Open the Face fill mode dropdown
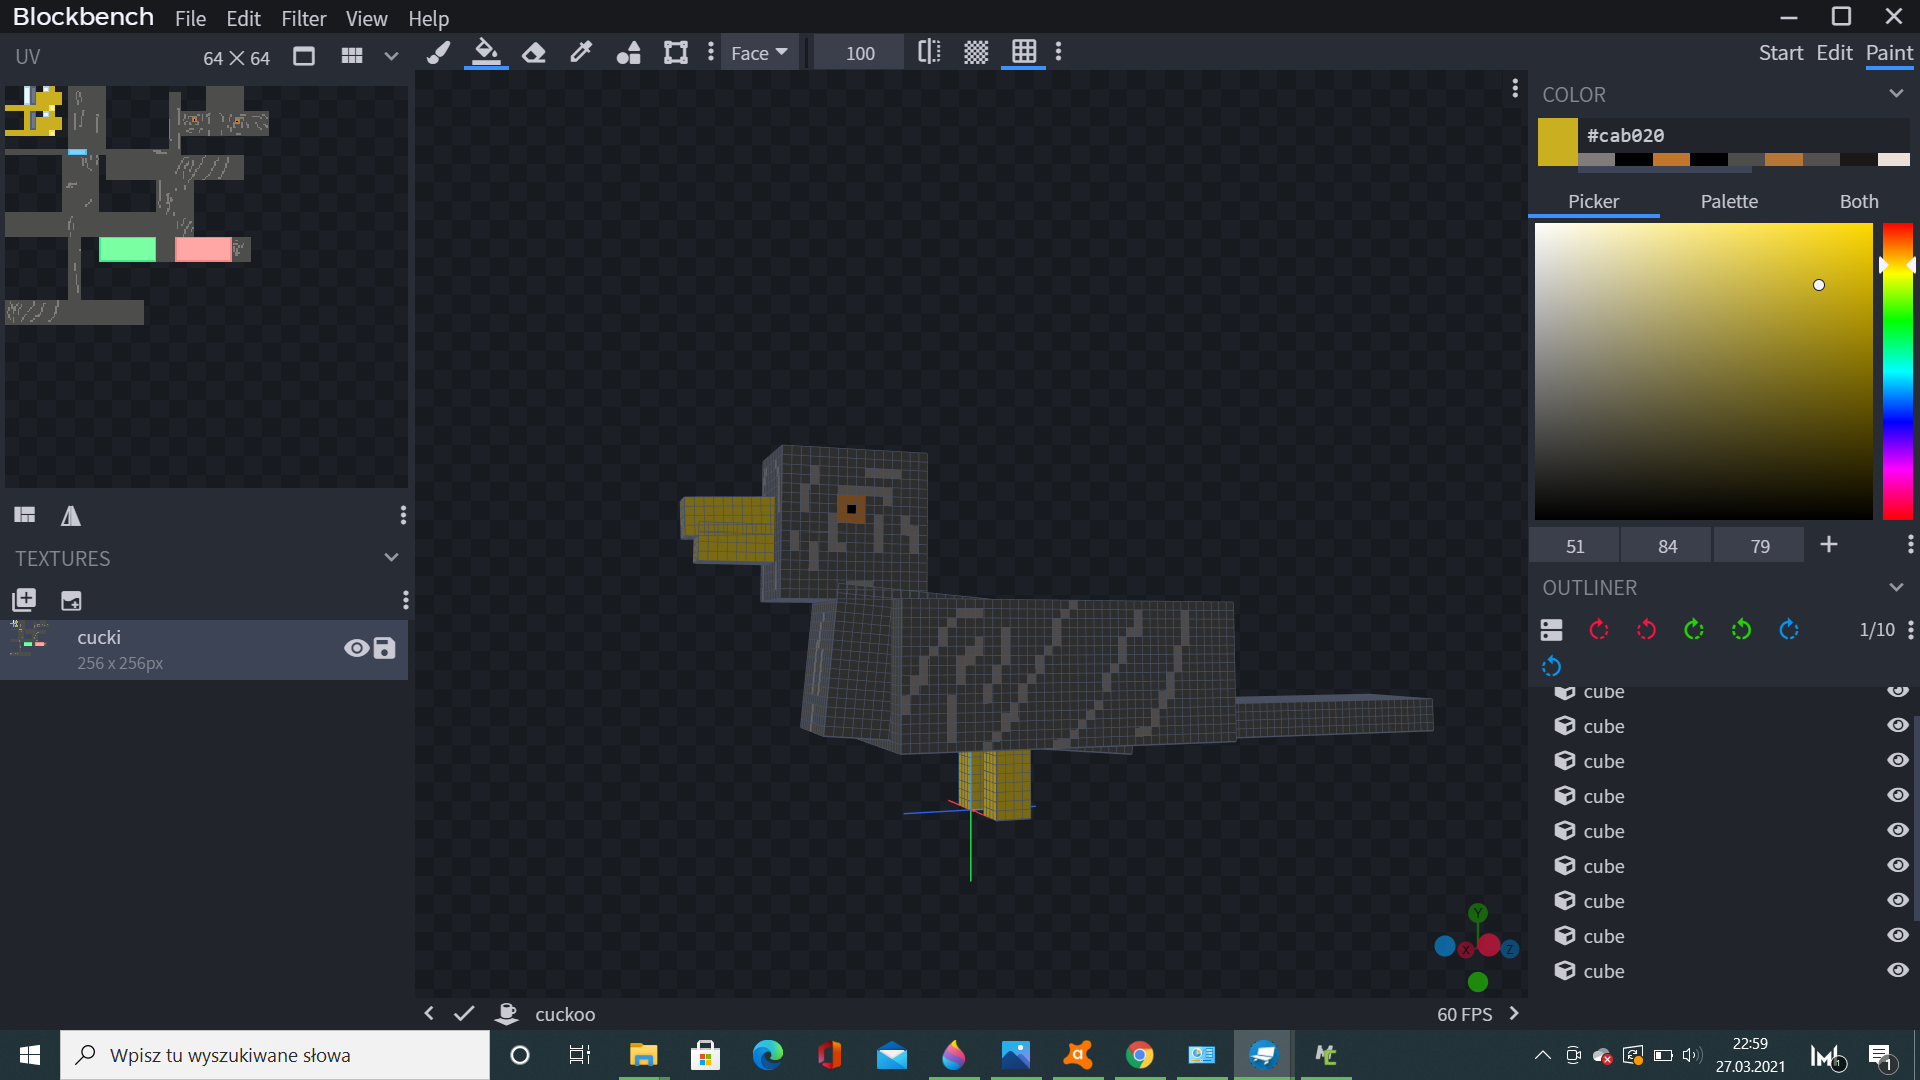This screenshot has height=1080, width=1920. pyautogui.click(x=759, y=53)
